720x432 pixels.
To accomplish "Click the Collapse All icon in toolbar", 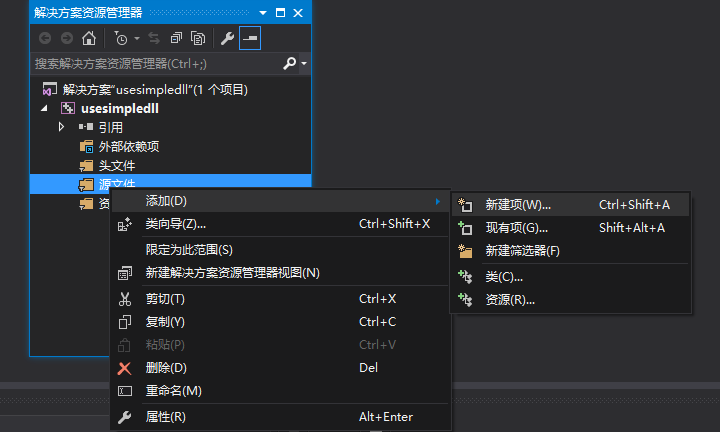I will 176,38.
